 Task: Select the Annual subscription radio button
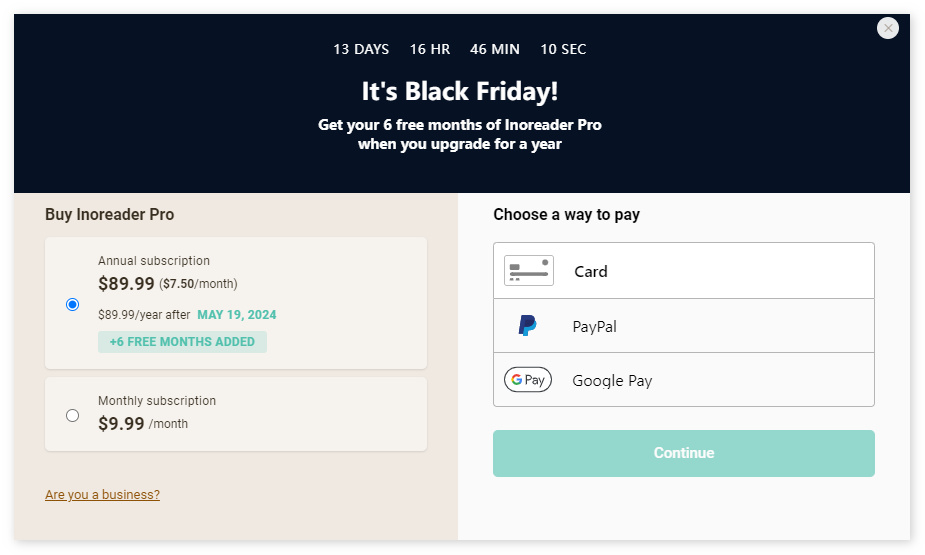point(72,304)
